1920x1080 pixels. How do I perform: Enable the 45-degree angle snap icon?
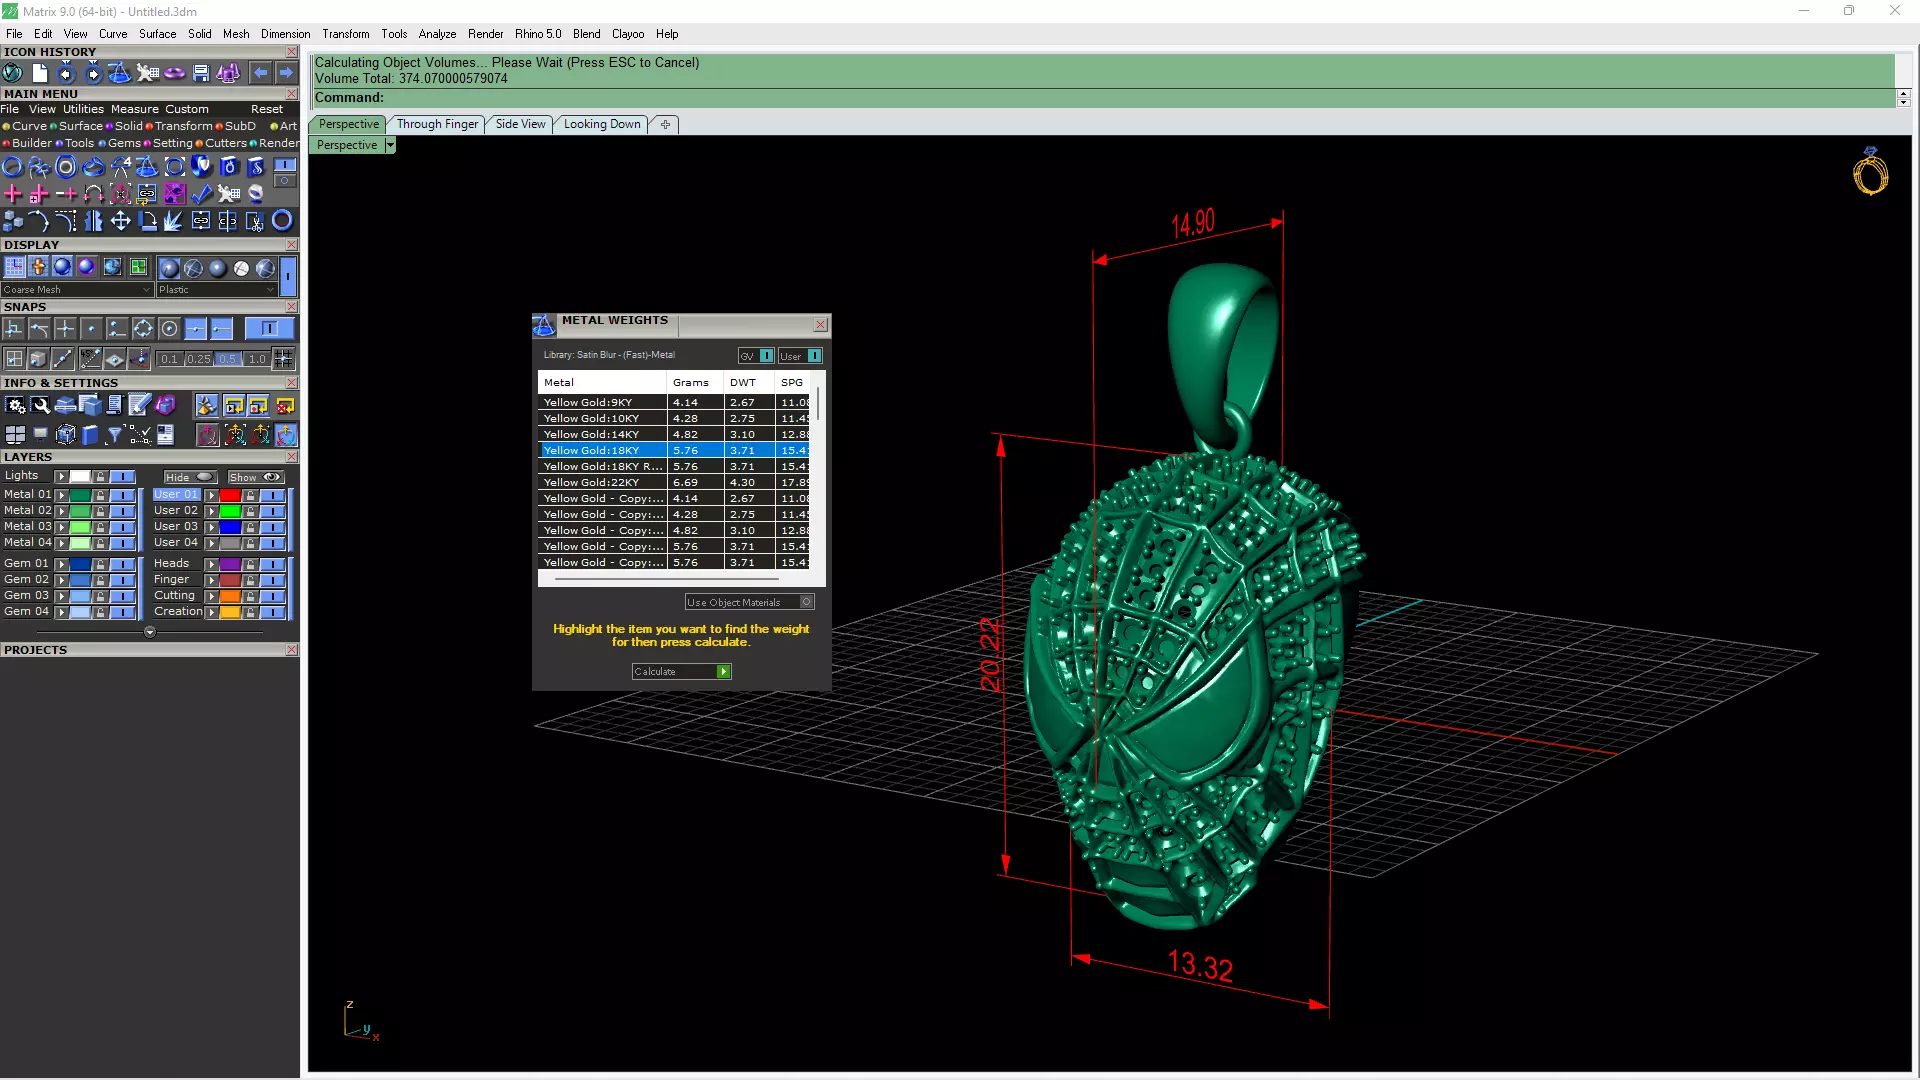[x=90, y=358]
